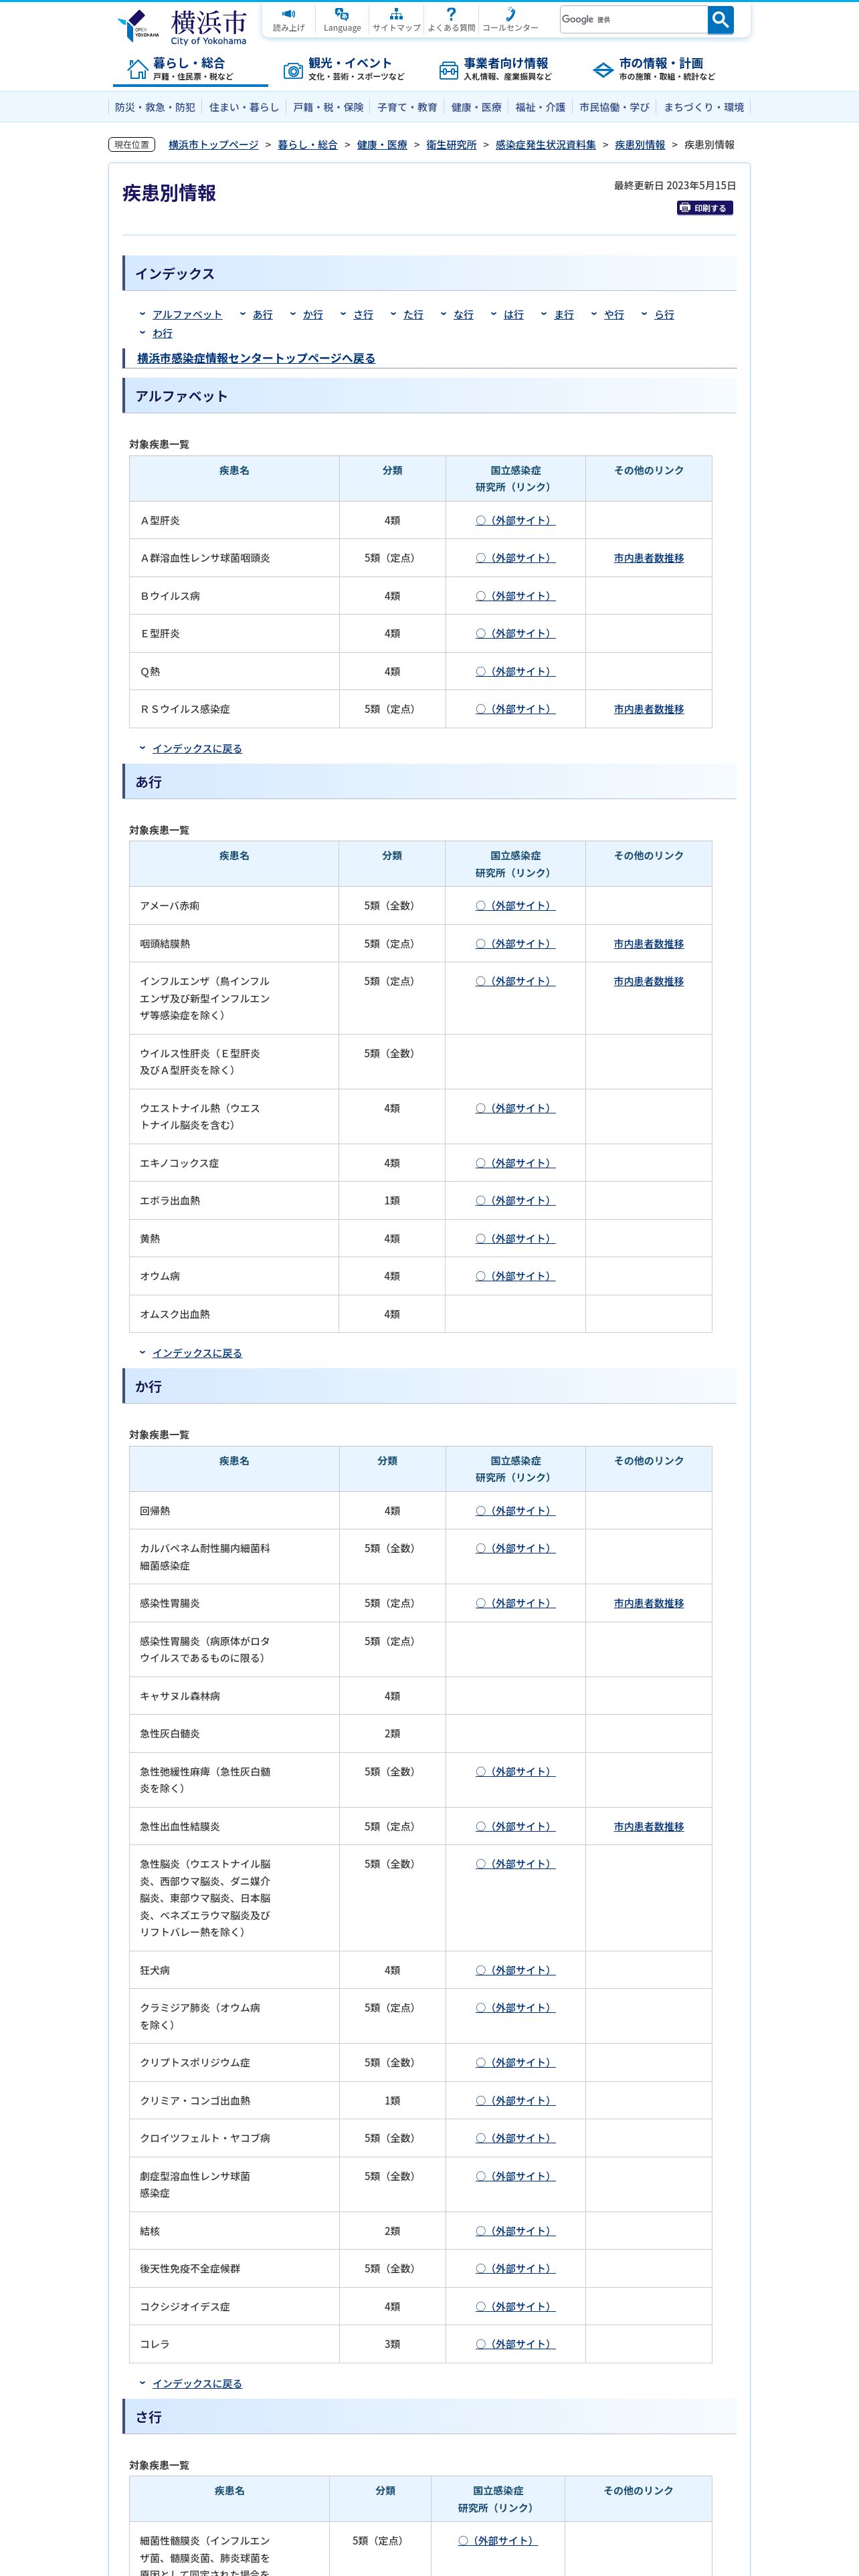Click the Google search input field

[633, 20]
